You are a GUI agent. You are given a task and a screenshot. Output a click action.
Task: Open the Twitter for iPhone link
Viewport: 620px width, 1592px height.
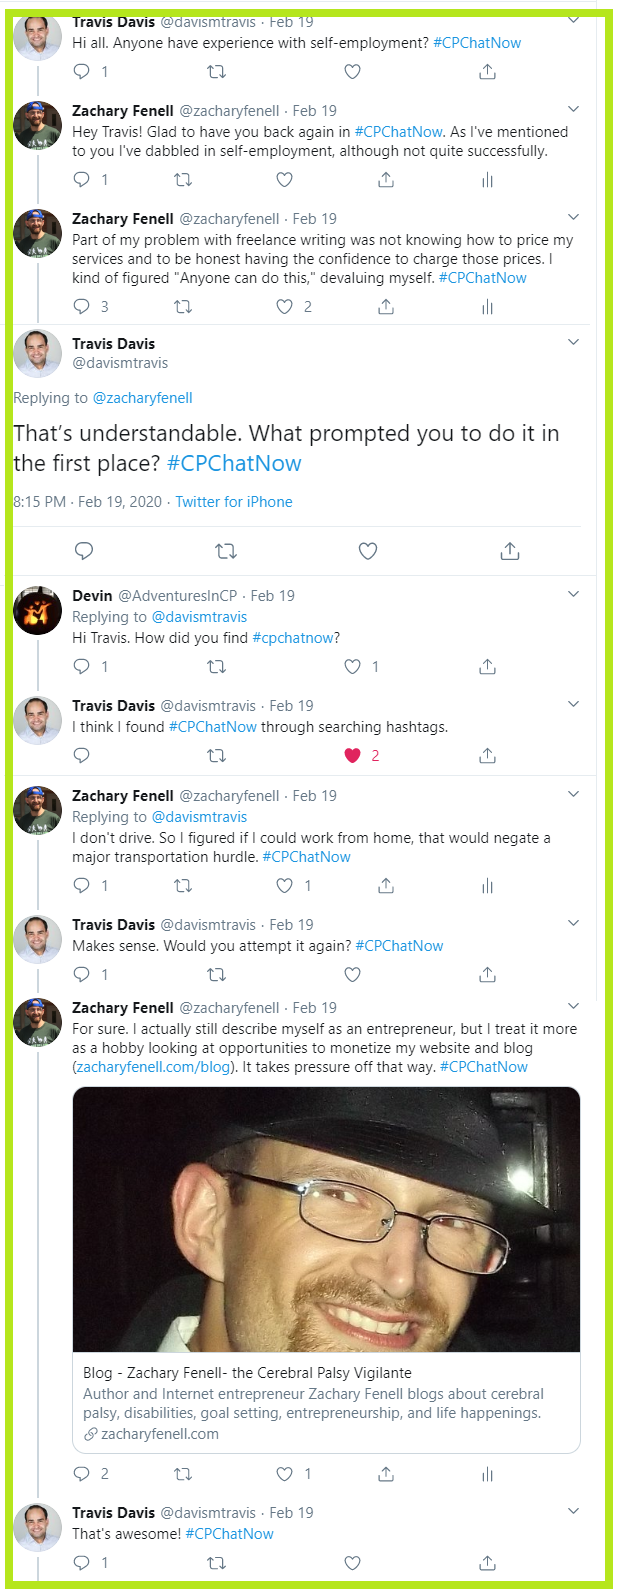pyautogui.click(x=234, y=502)
